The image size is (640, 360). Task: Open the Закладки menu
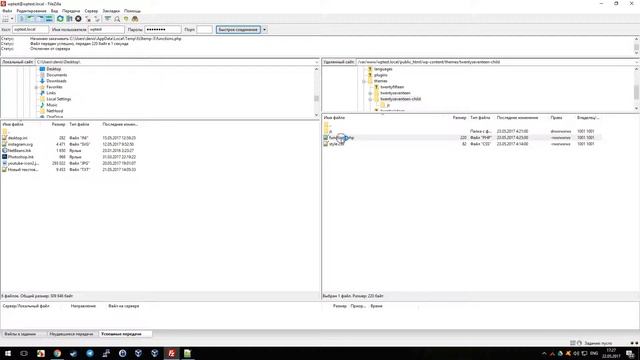111,11
